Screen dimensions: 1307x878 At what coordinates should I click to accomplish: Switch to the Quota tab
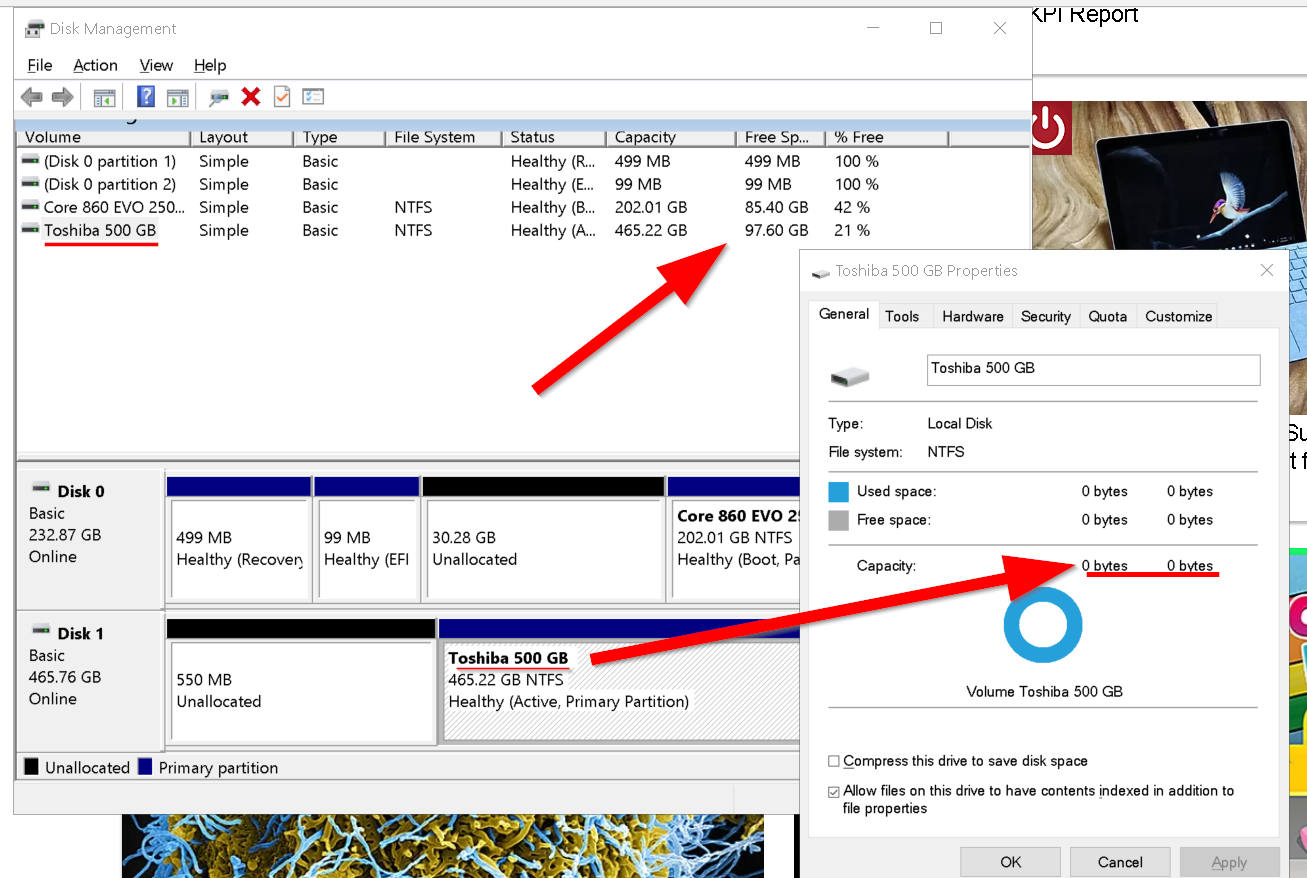(x=1108, y=316)
